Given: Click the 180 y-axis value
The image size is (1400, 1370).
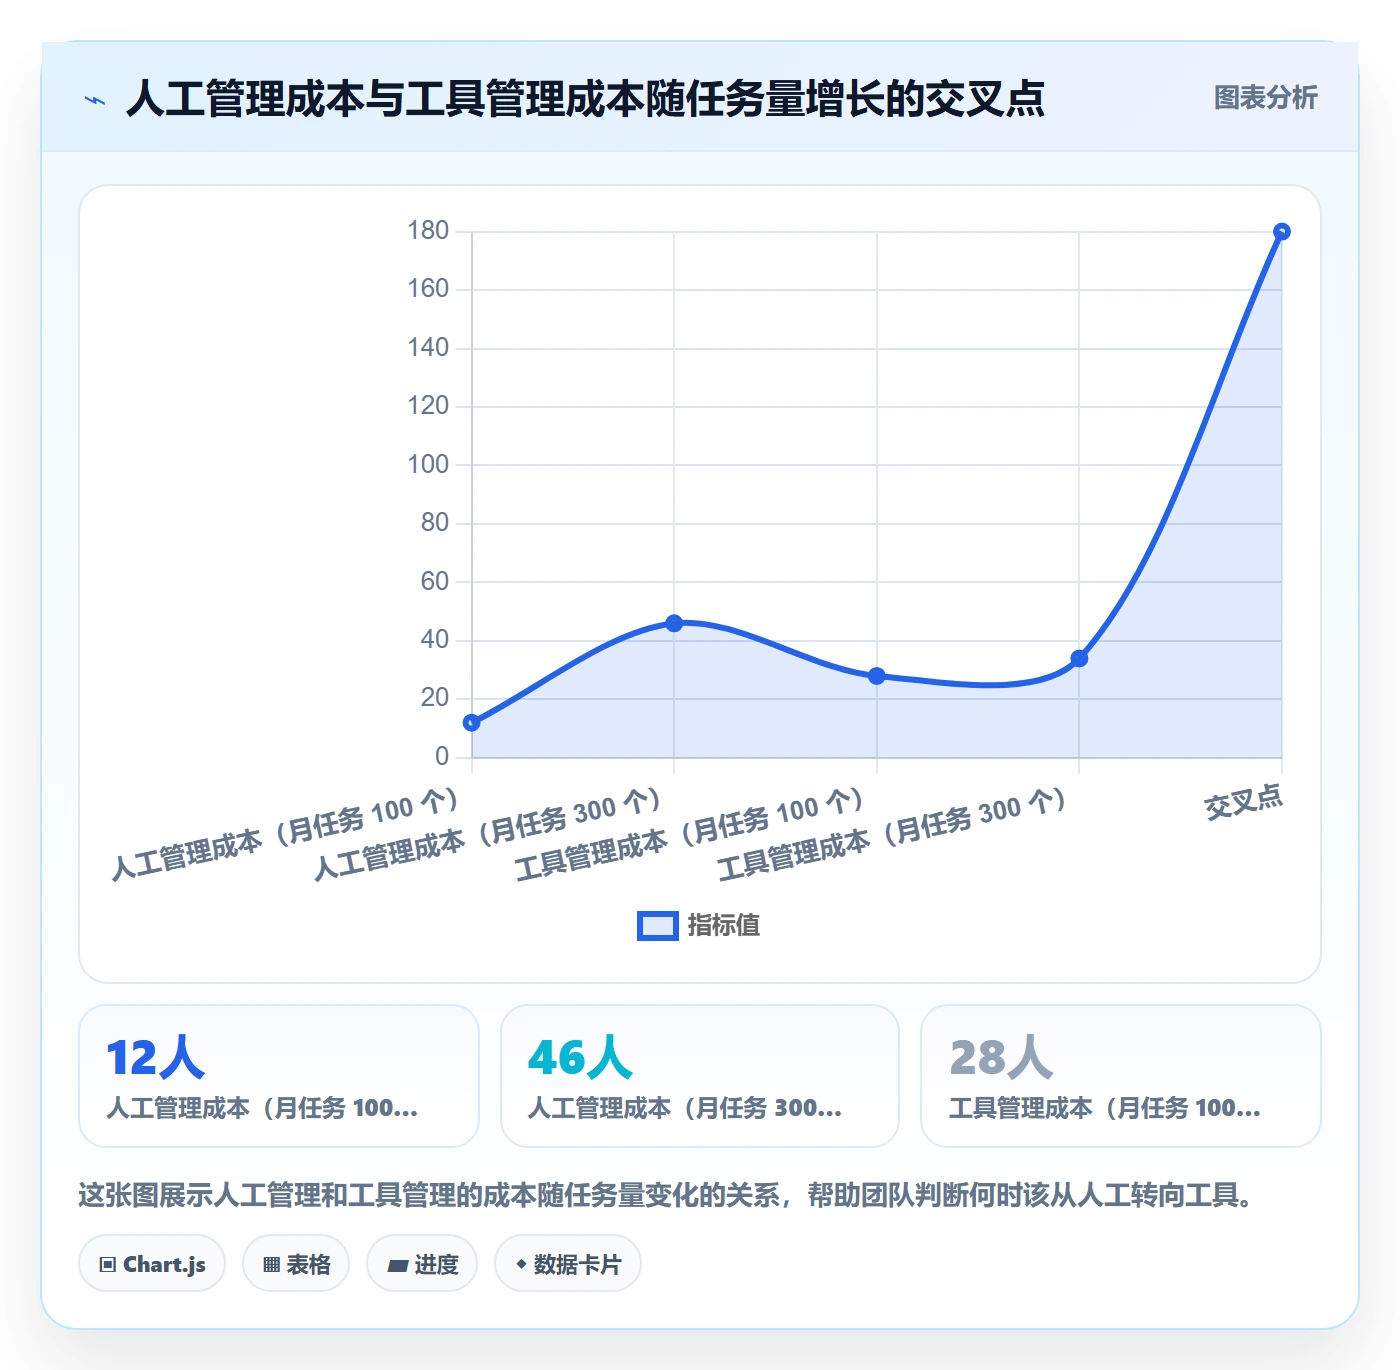Looking at the screenshot, I should [428, 231].
